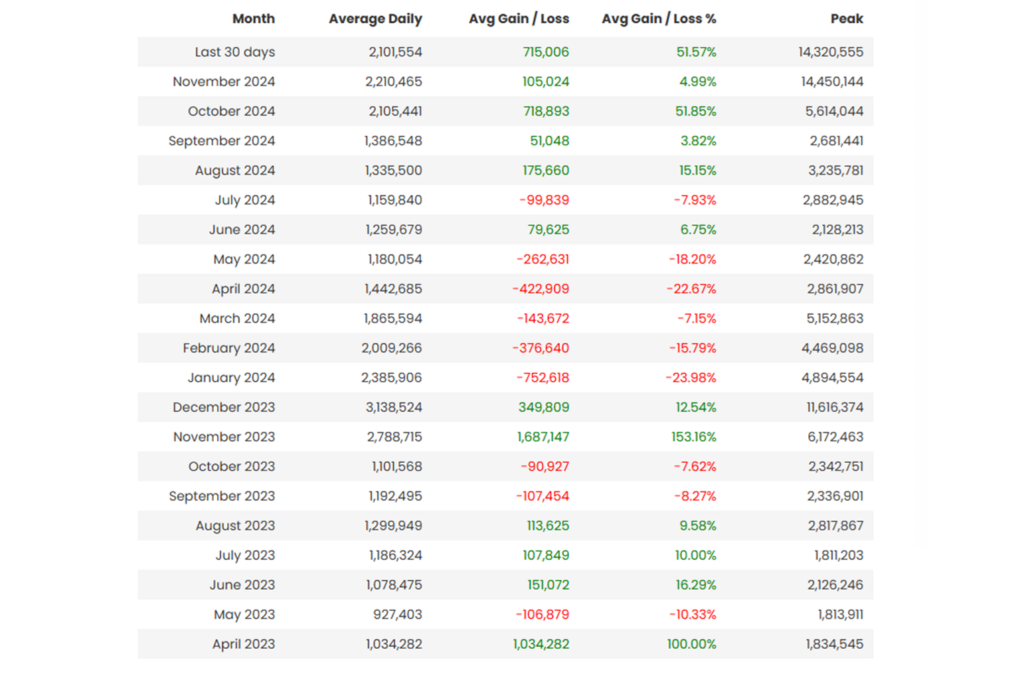Click the Avg Gain / Loss column header
This screenshot has height=680, width=1024.
[518, 19]
